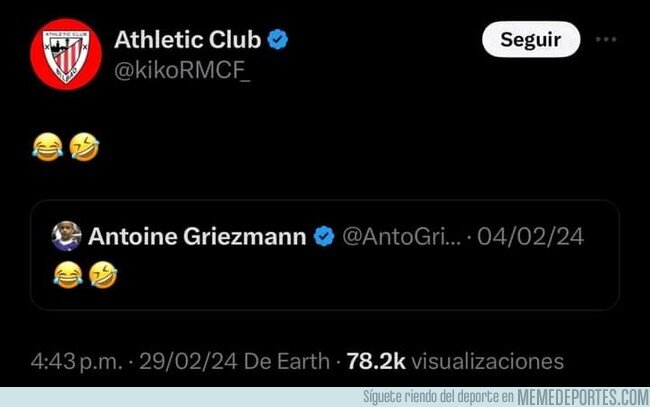The height and width of the screenshot is (407, 650).
Task: Click verified badge beside Athletic Club
Action: point(280,40)
